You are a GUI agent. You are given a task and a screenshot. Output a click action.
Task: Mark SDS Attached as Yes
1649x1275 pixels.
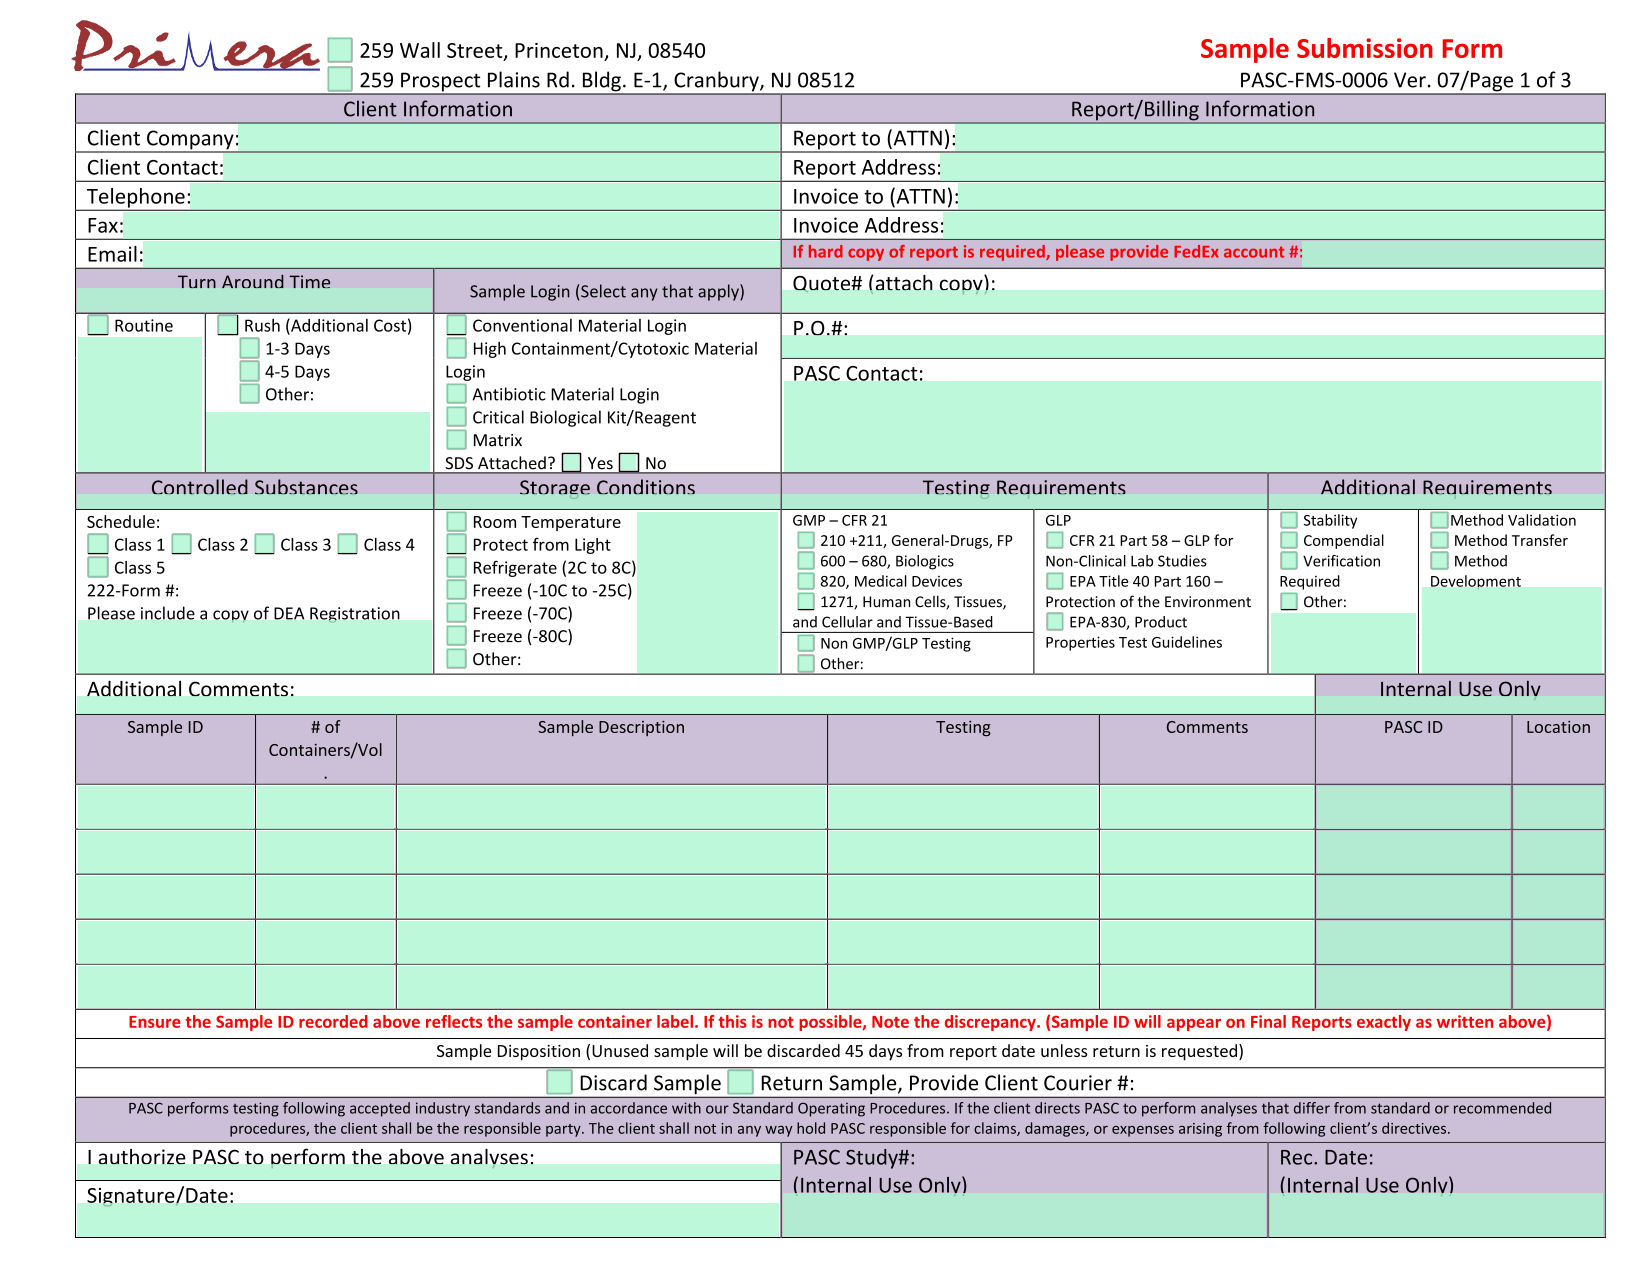pos(572,462)
